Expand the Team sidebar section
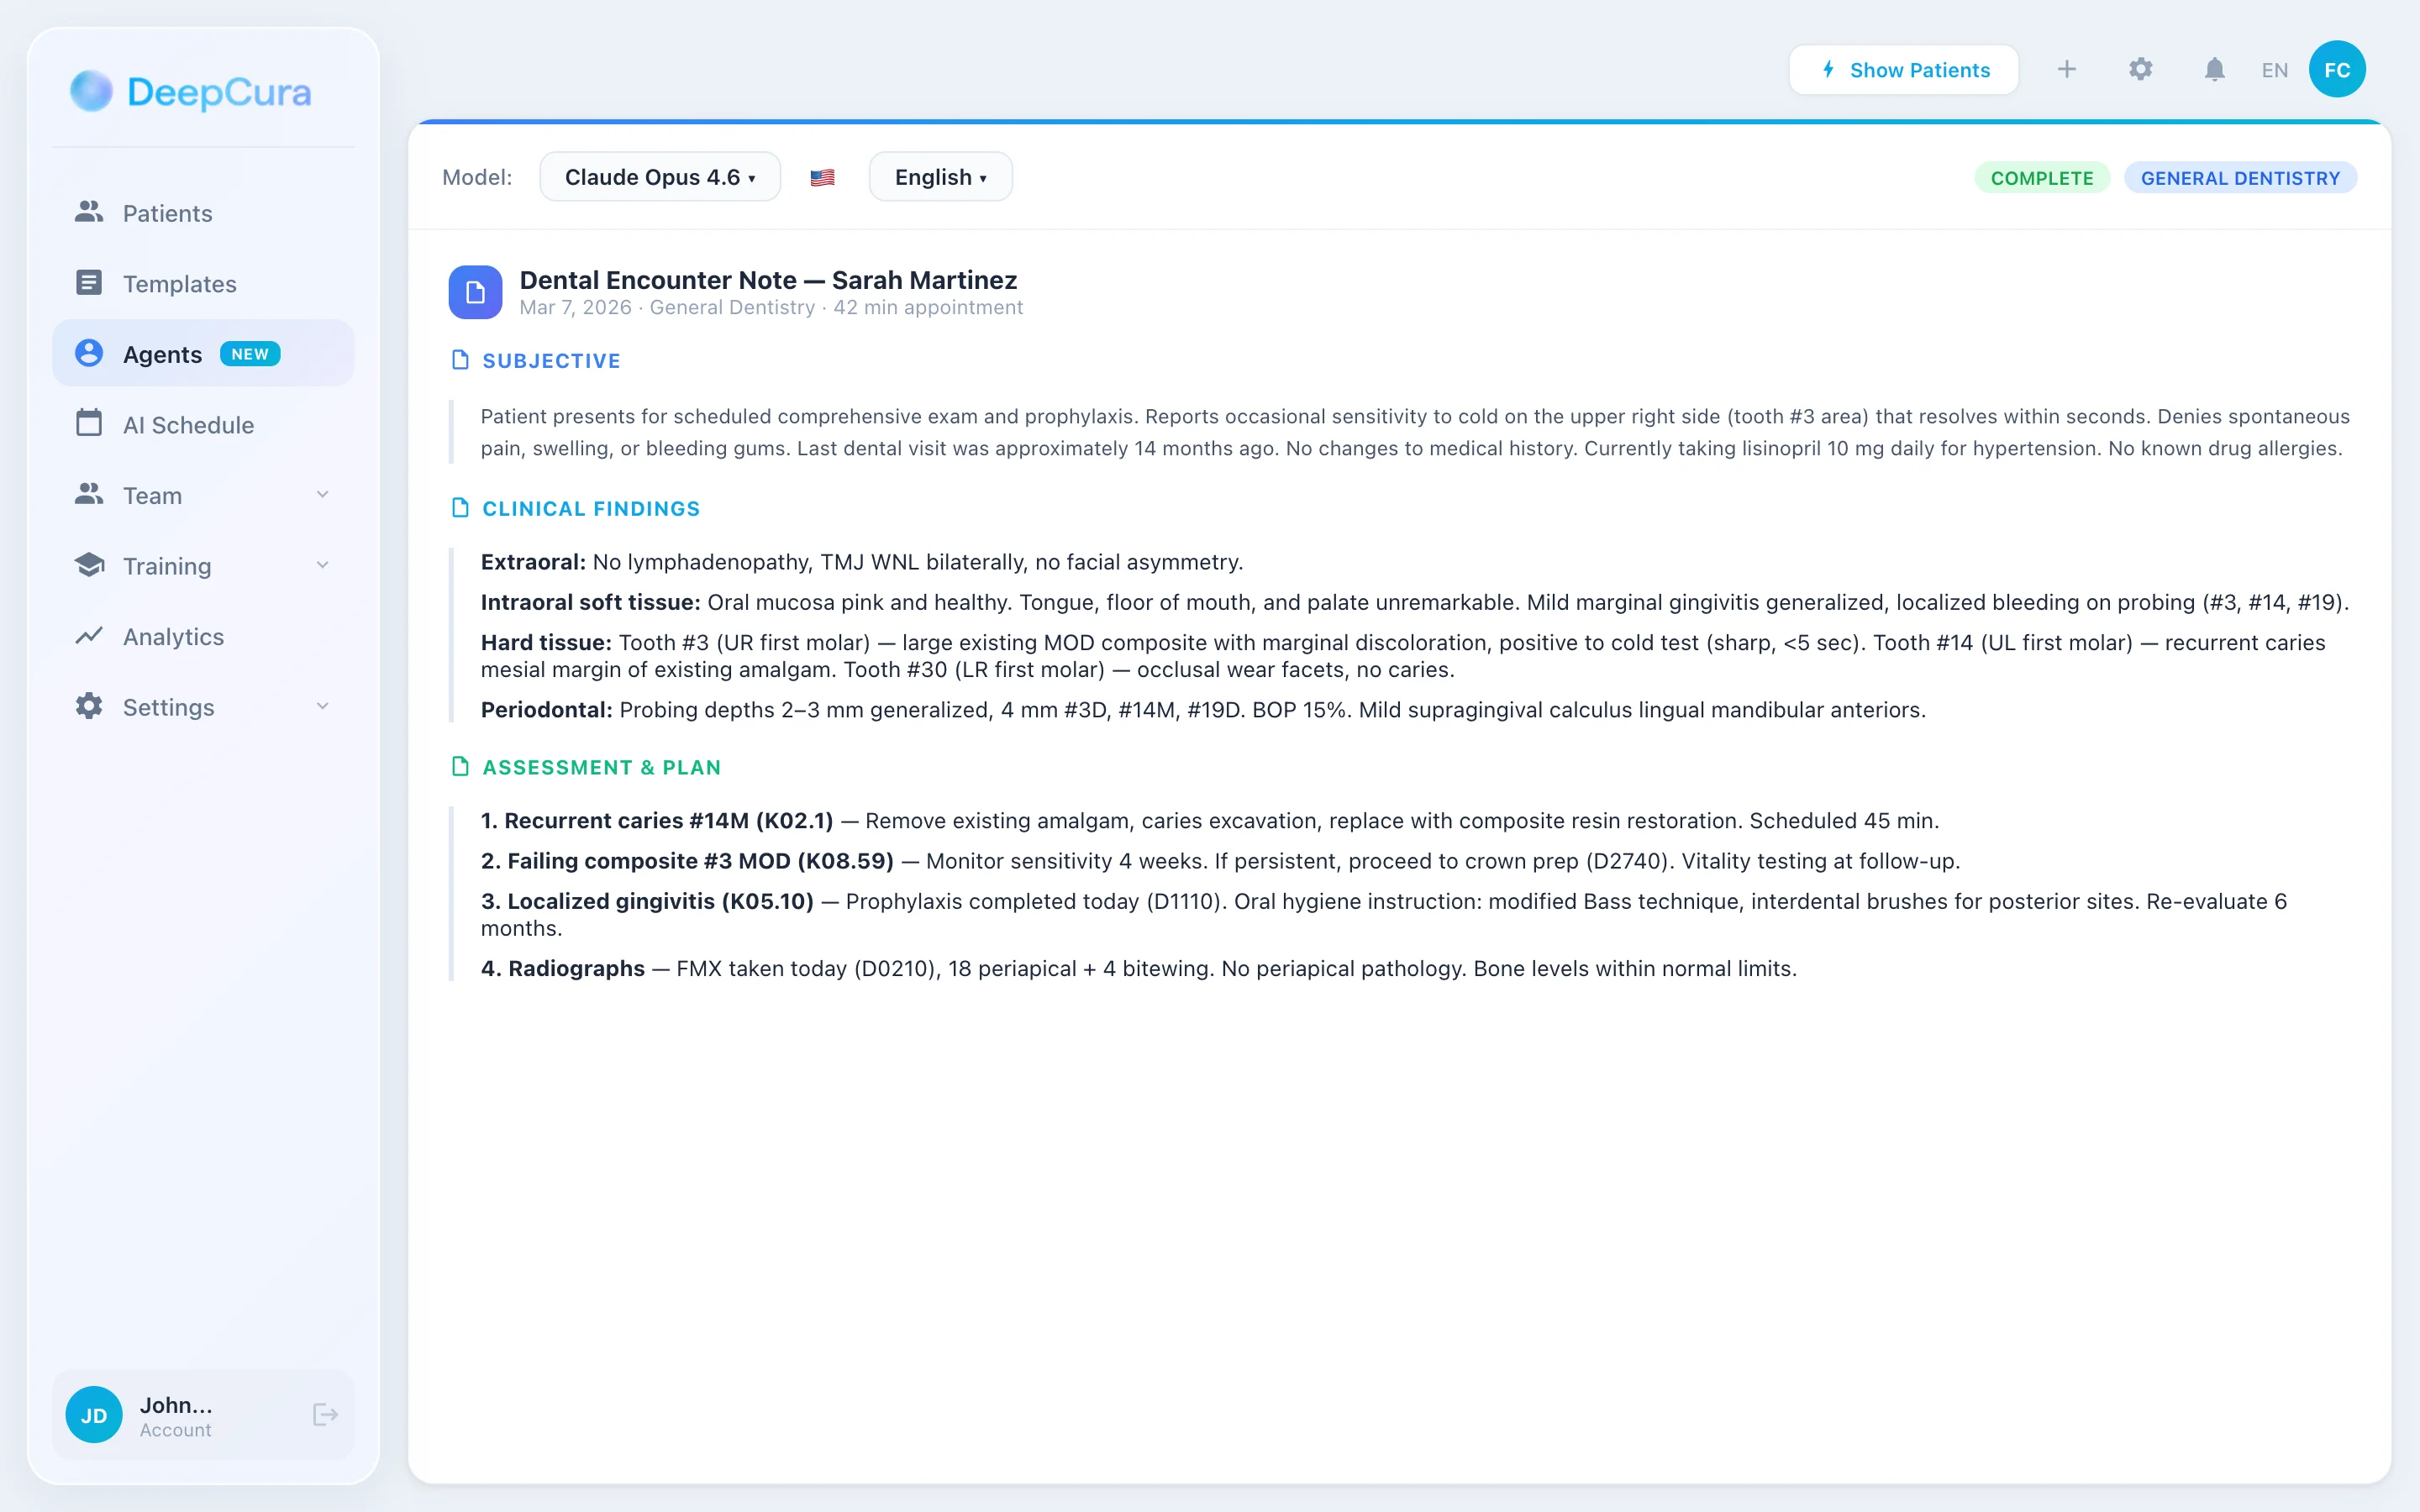Viewport: 2420px width, 1512px height. point(322,494)
